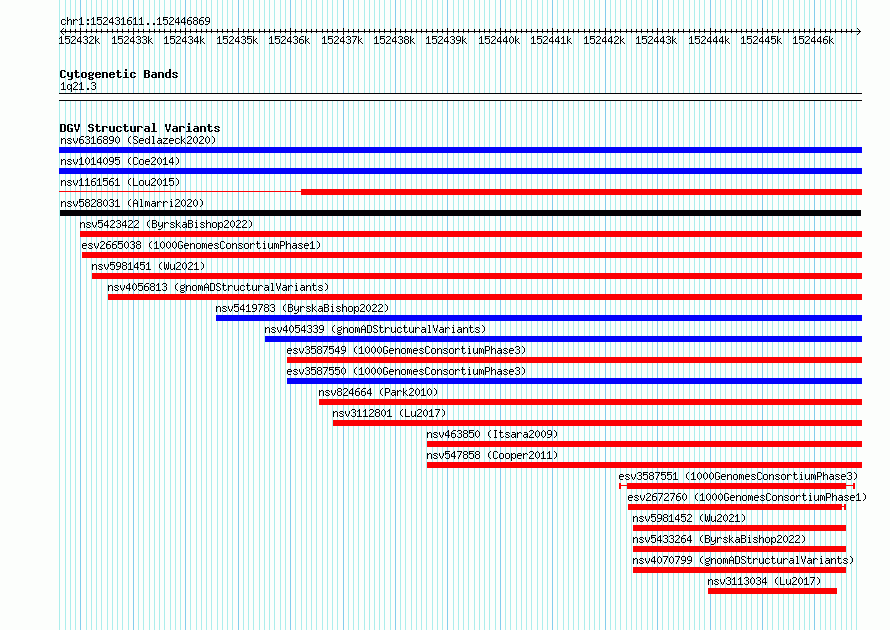Image resolution: width=890 pixels, height=630 pixels.
Task: Click the nsv5423422 (ByrskaBishop2022) label
Action: (x=166, y=224)
